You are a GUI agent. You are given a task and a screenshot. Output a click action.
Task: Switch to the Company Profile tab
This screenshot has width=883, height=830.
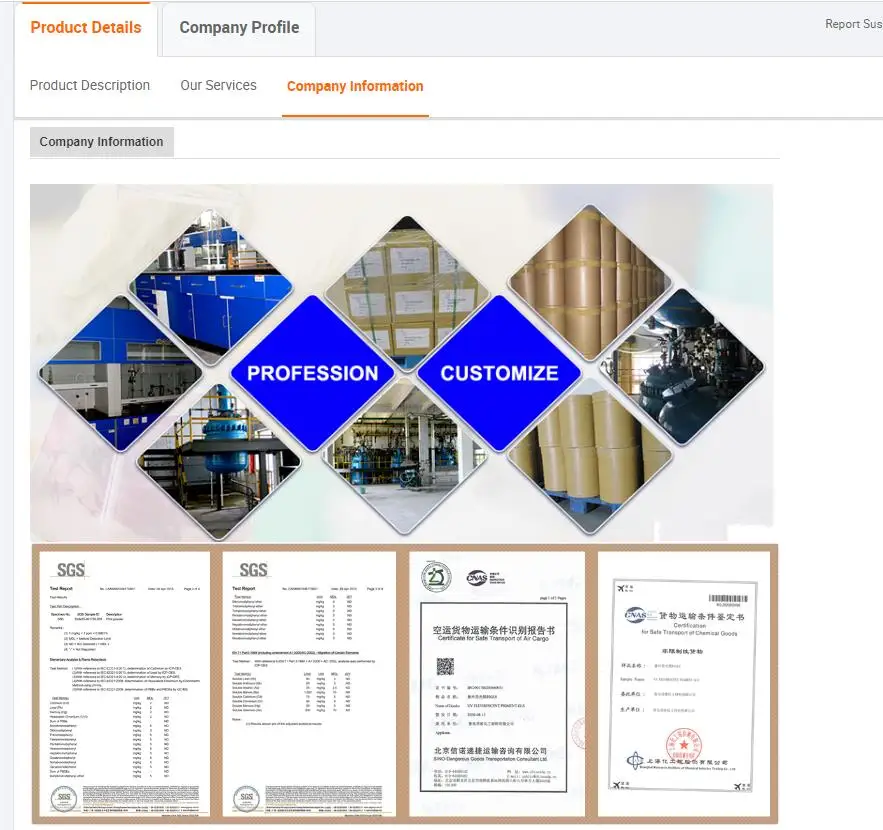tap(239, 28)
